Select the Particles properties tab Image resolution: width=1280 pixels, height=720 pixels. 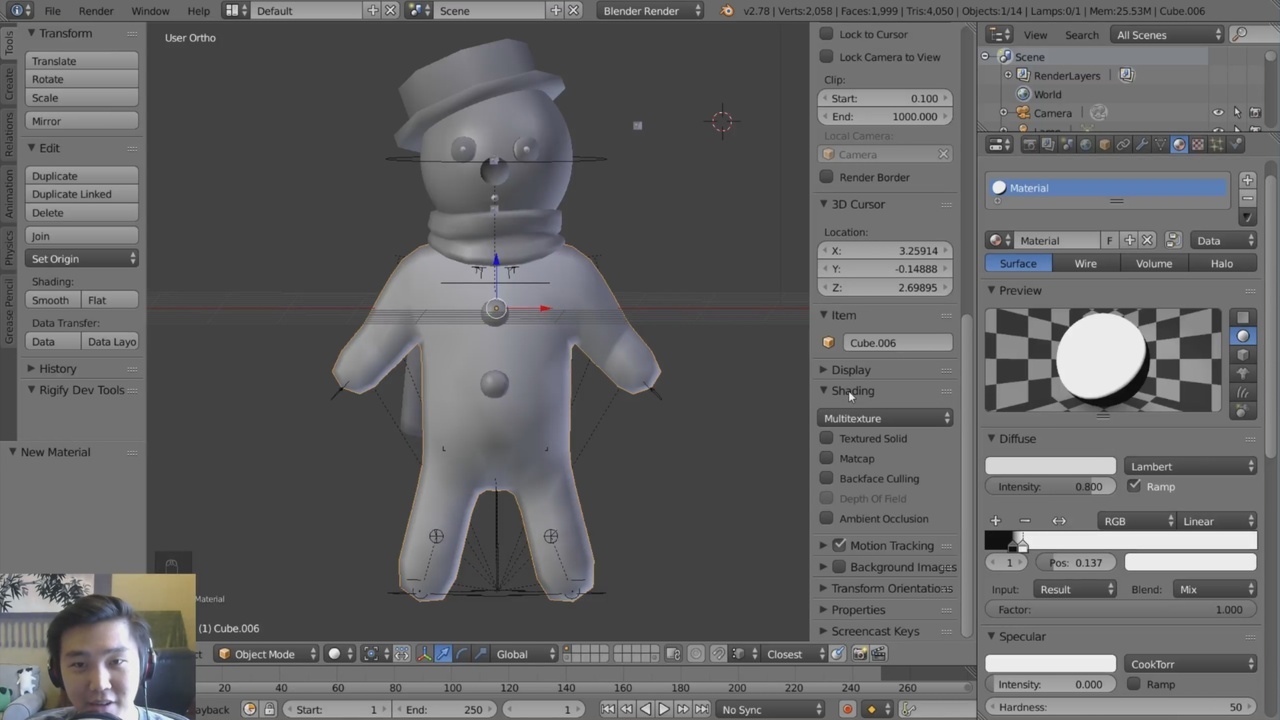pos(1215,144)
